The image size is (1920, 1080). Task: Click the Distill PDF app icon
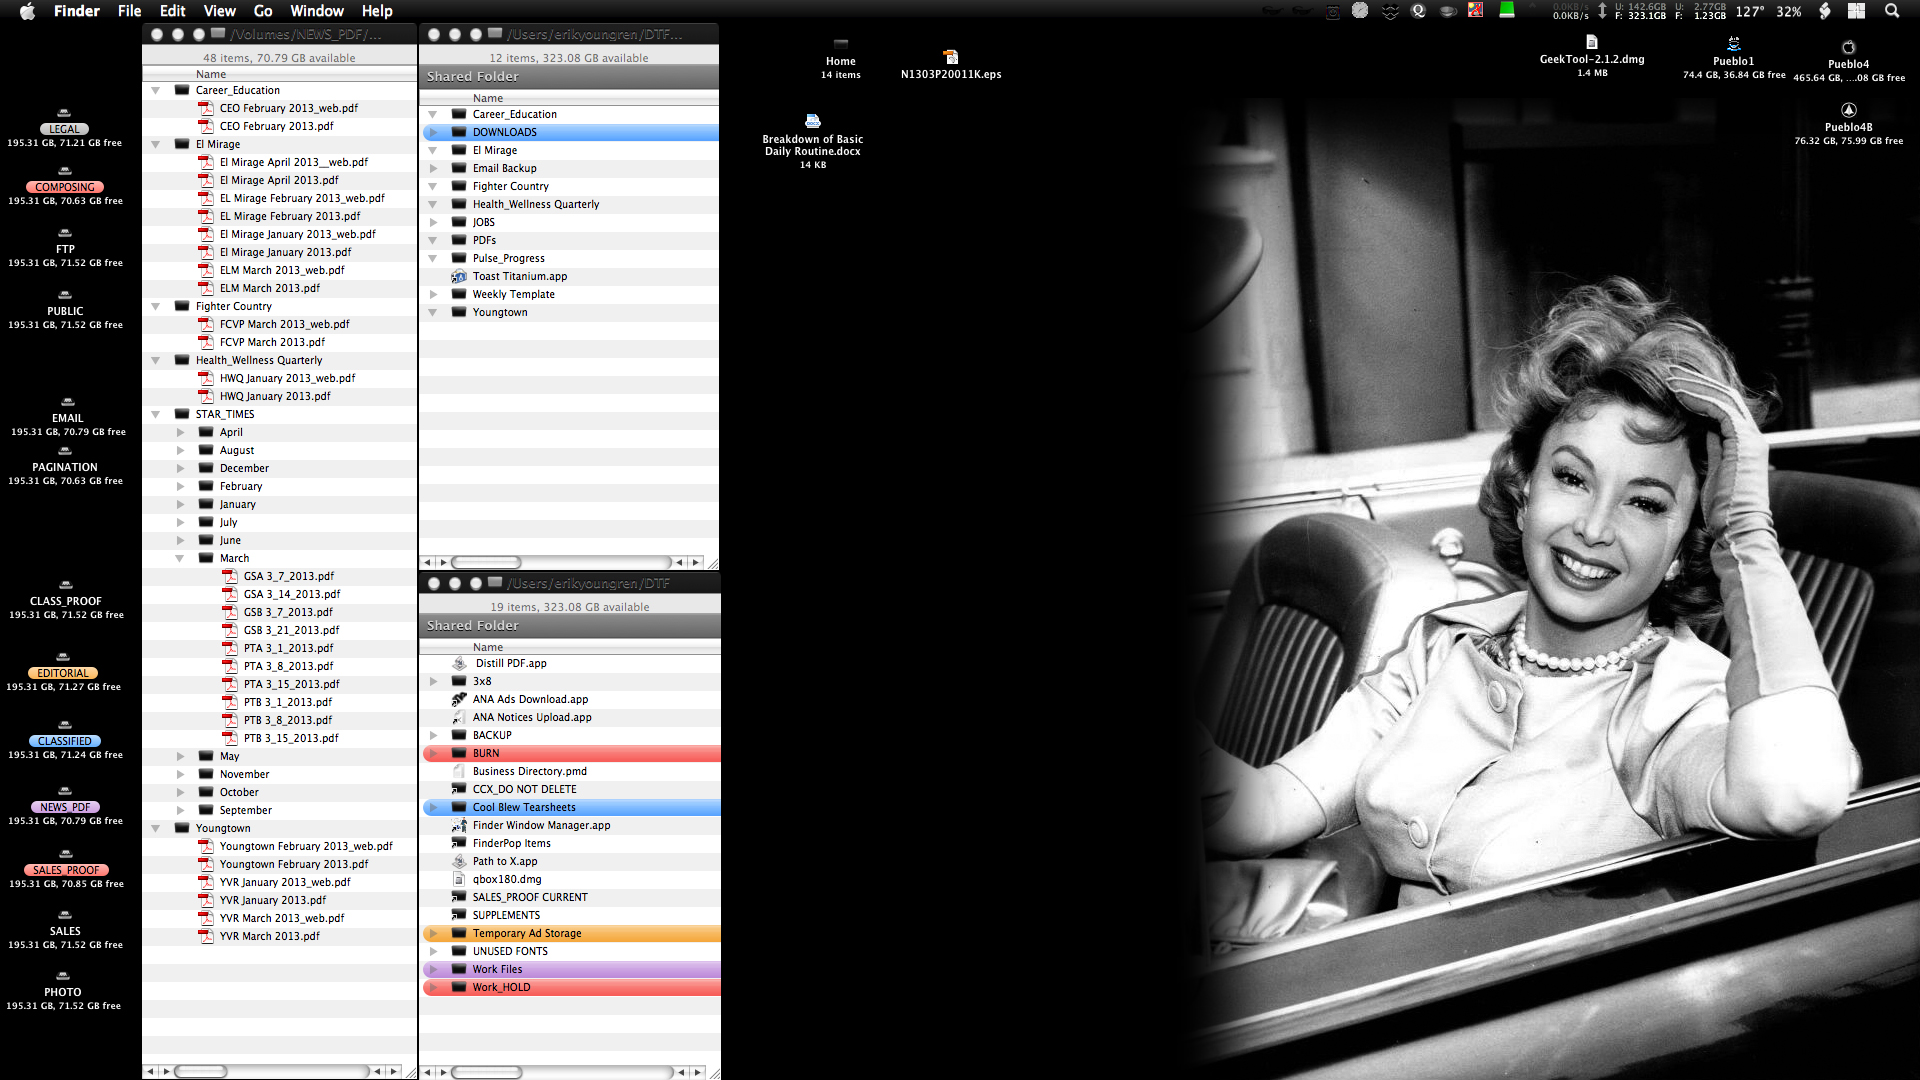(x=459, y=663)
